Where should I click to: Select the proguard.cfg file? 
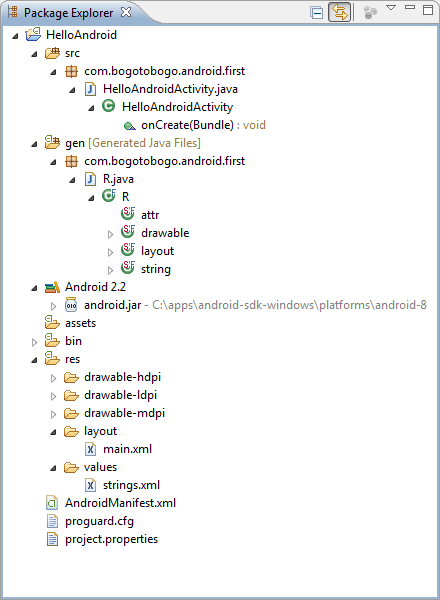pyautogui.click(x=99, y=521)
